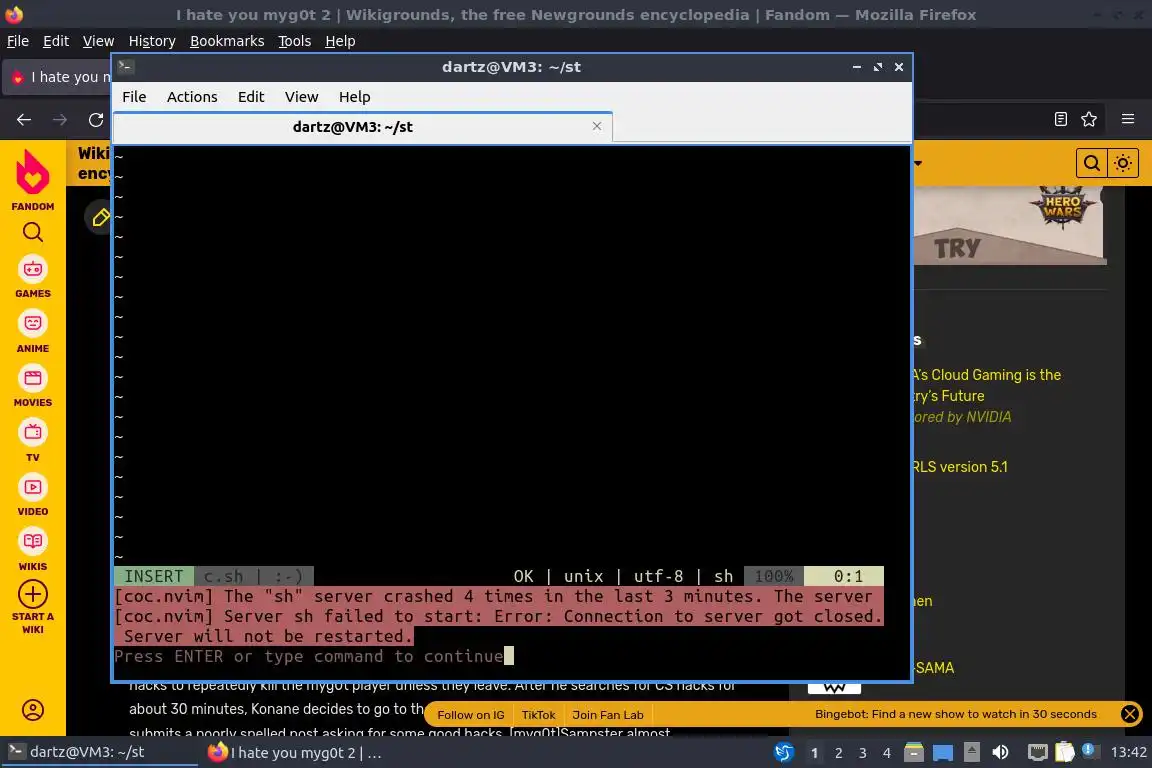Close the dartz@VM3 terminal tab
This screenshot has width=1152, height=768.
[597, 126]
